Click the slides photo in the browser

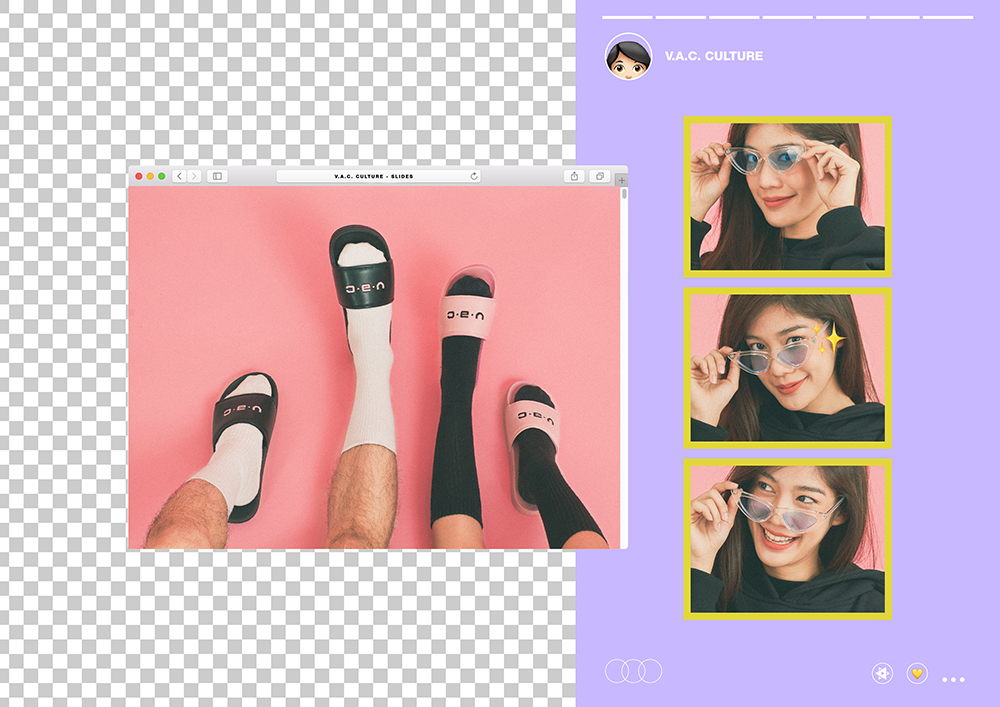[x=374, y=367]
